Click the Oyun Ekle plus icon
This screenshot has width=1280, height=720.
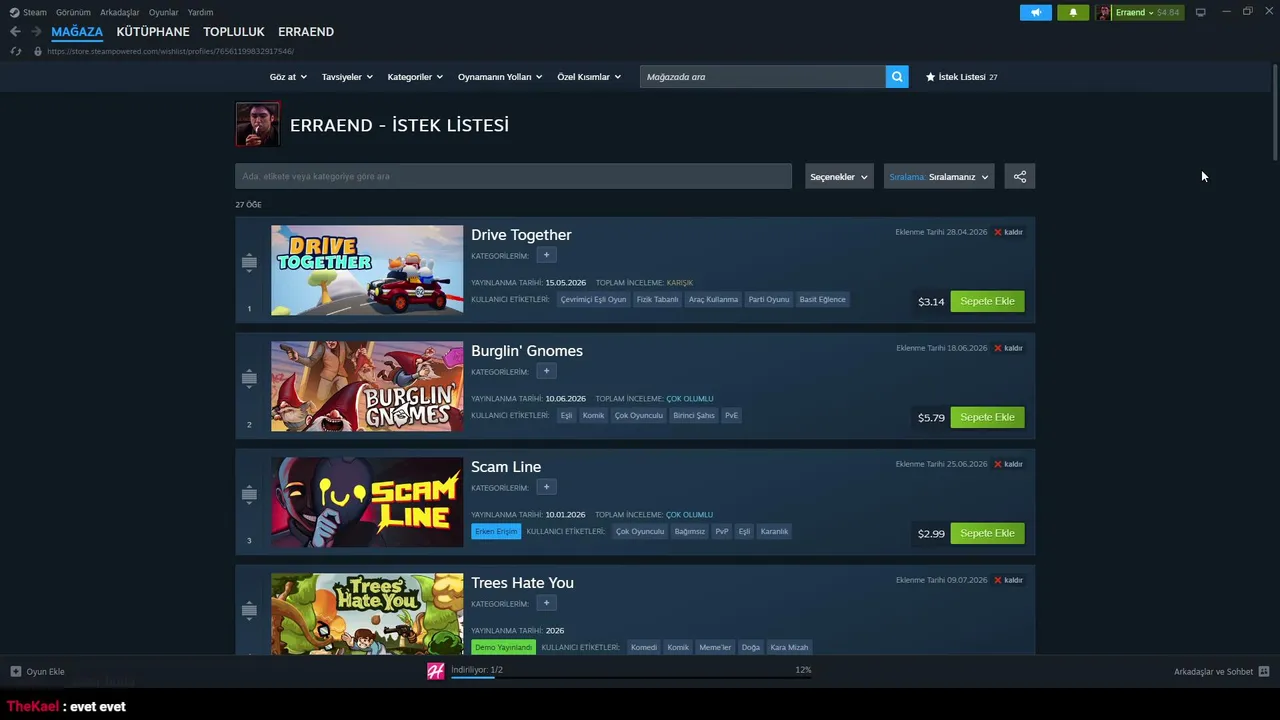[15, 672]
